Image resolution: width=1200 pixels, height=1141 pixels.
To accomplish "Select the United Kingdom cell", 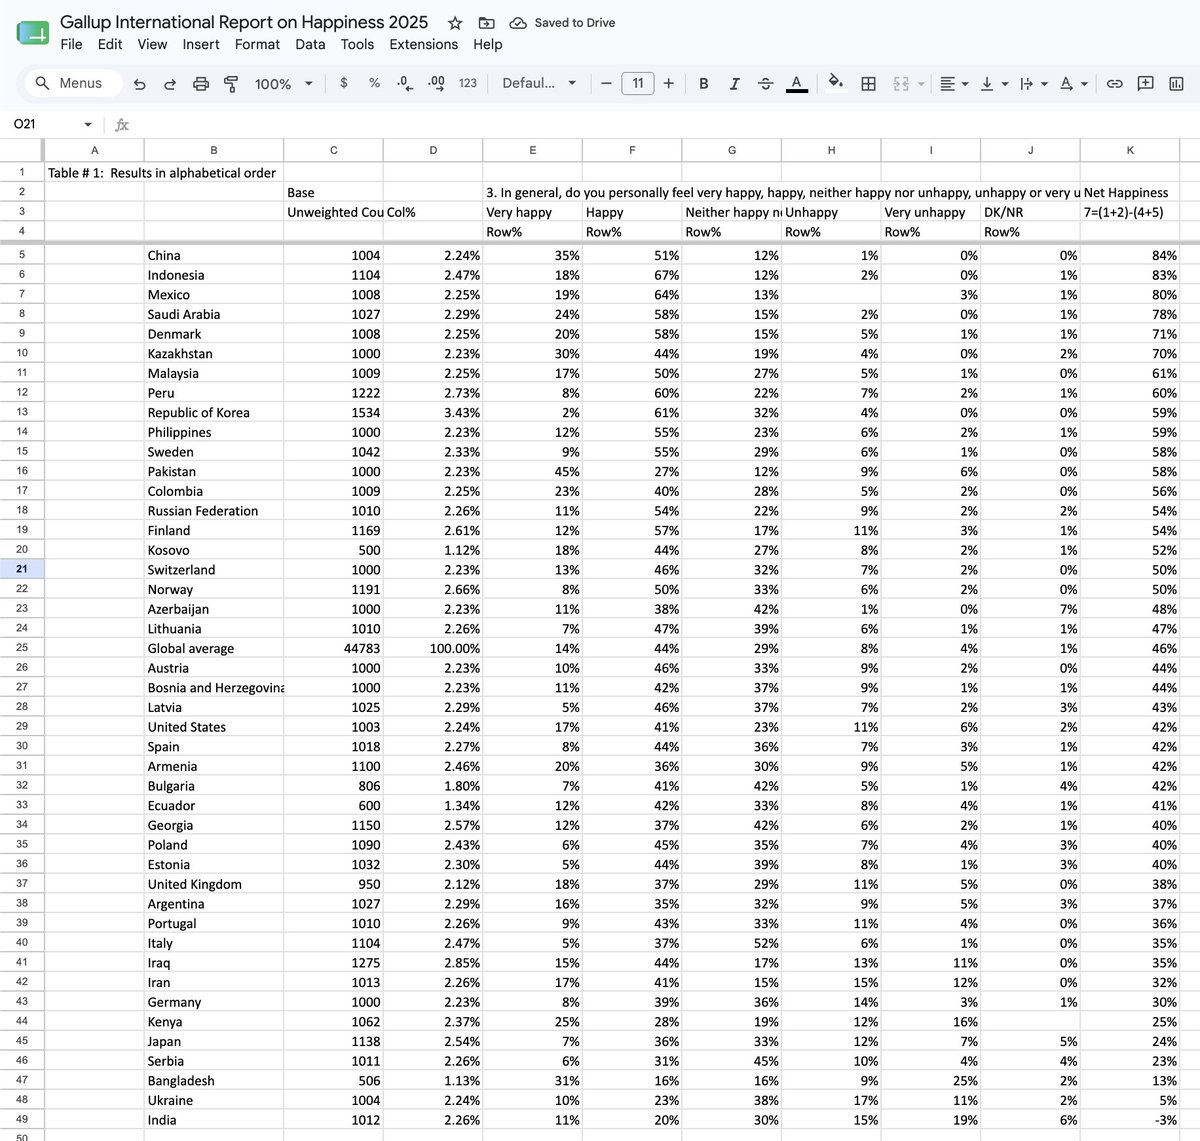I will 214,884.
